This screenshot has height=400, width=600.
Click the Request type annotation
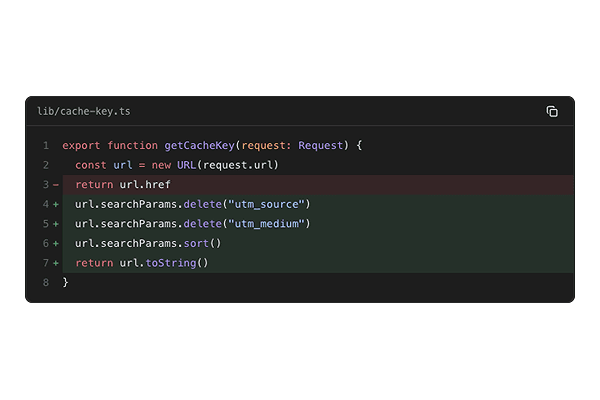pyautogui.click(x=320, y=145)
